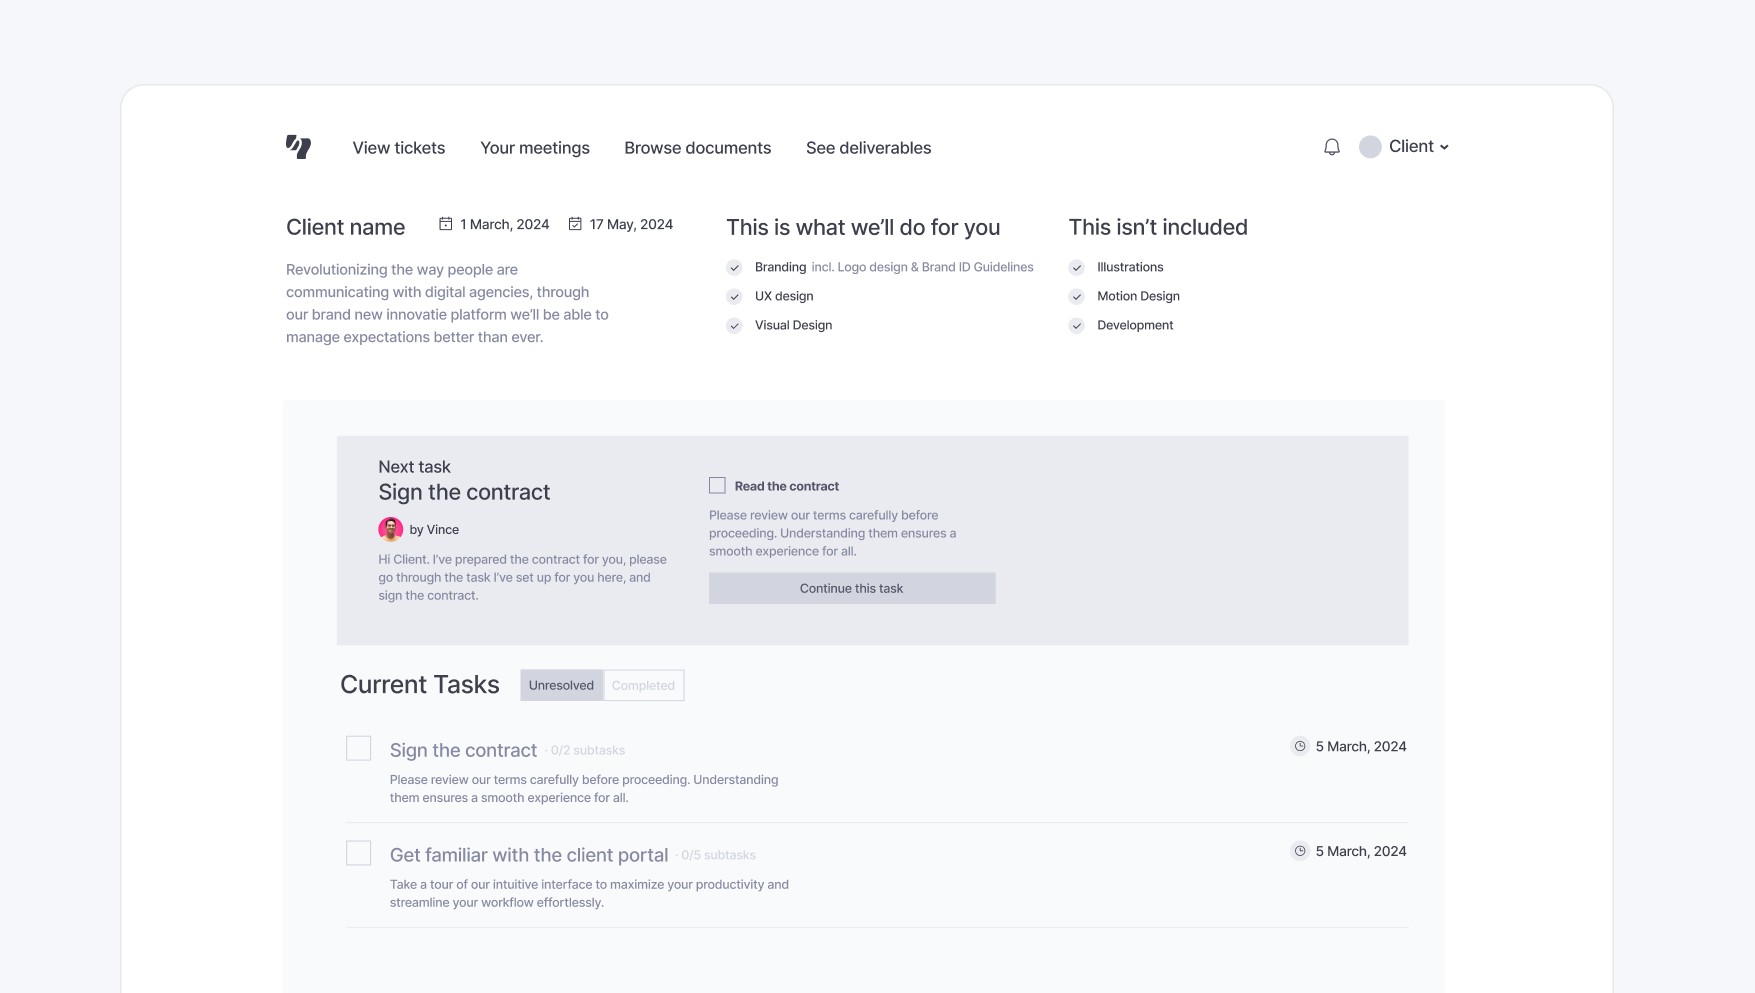Select the Unresolved tab
Viewport: 1755px width, 993px height.
click(561, 685)
